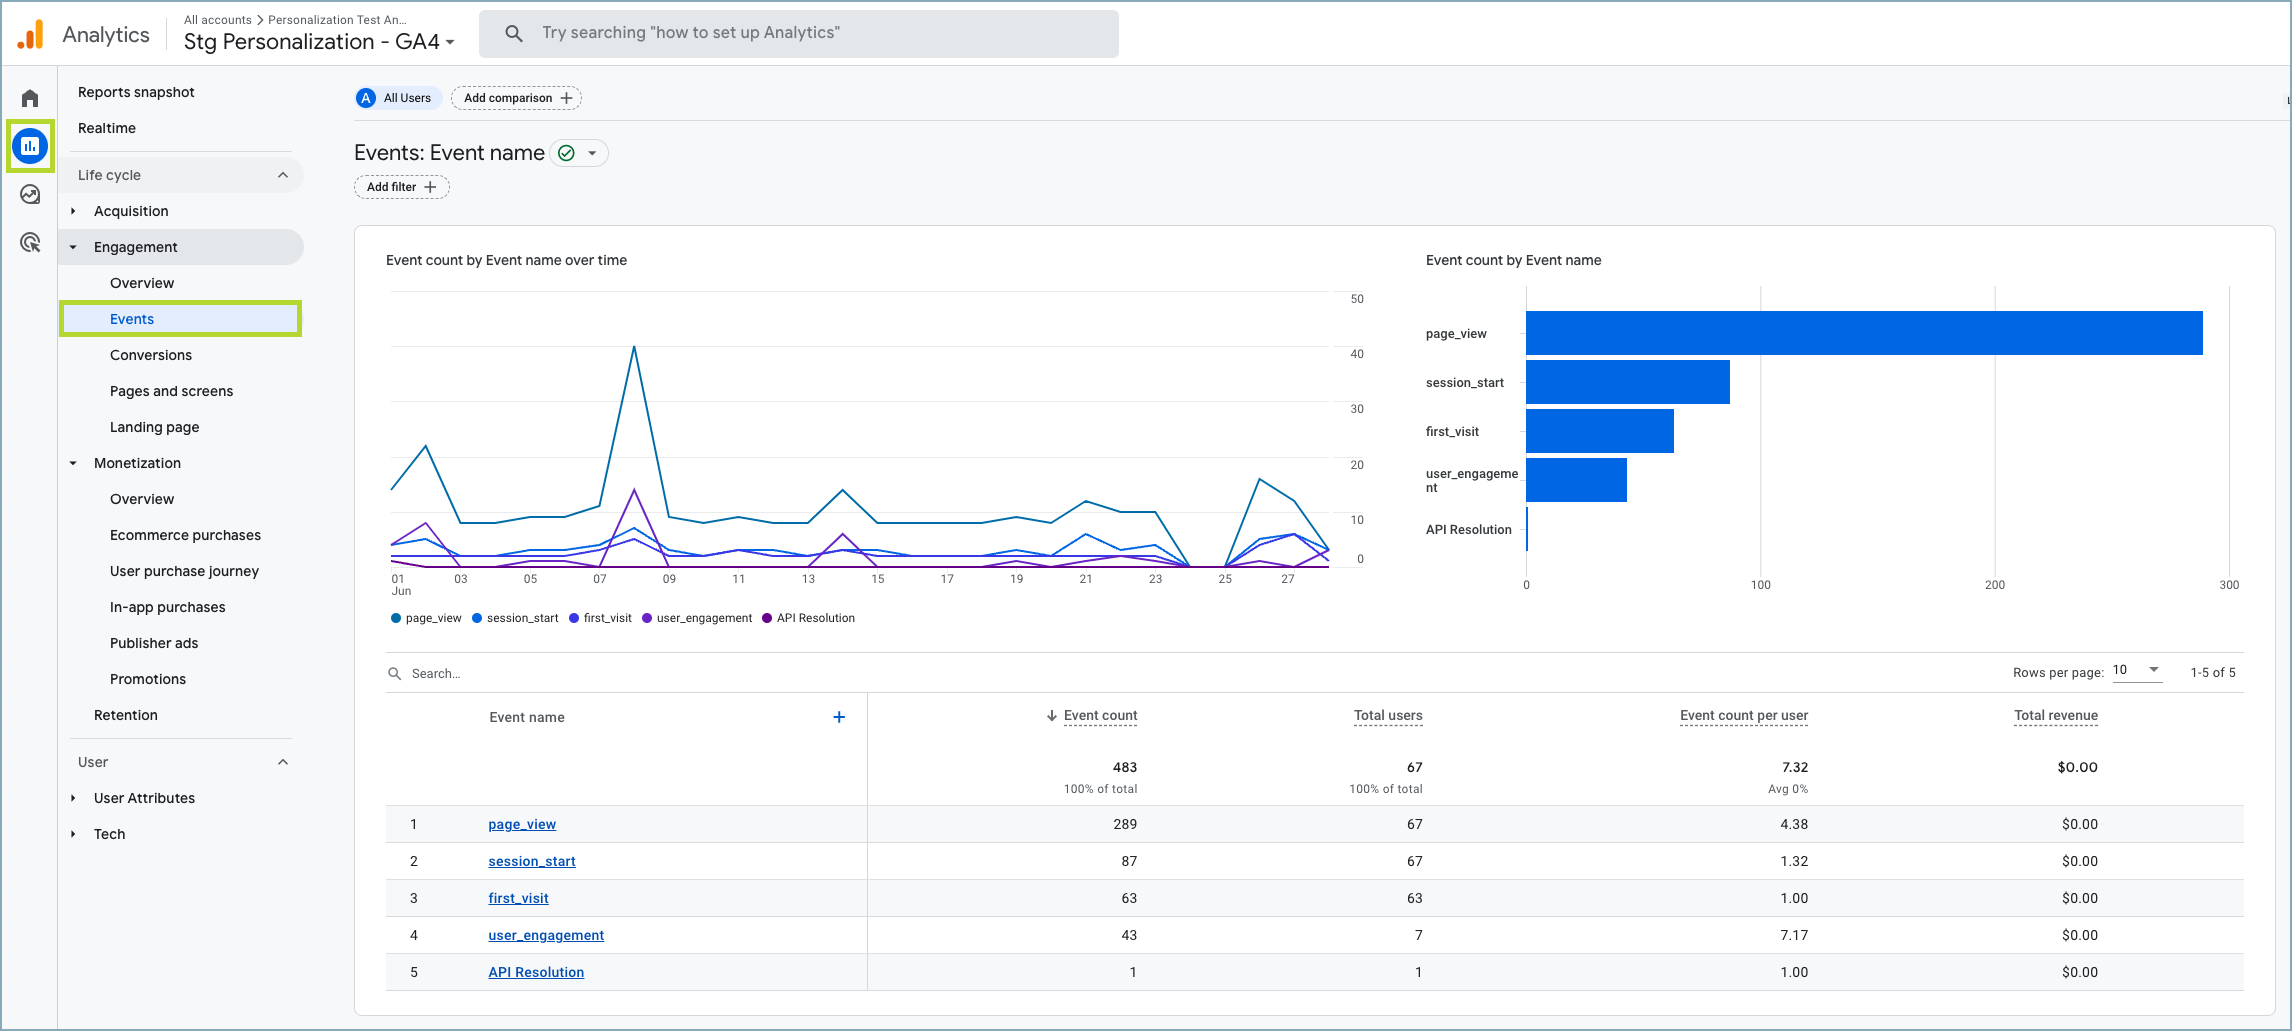Click the Google Analytics logo
2292x1031 pixels.
point(31,34)
